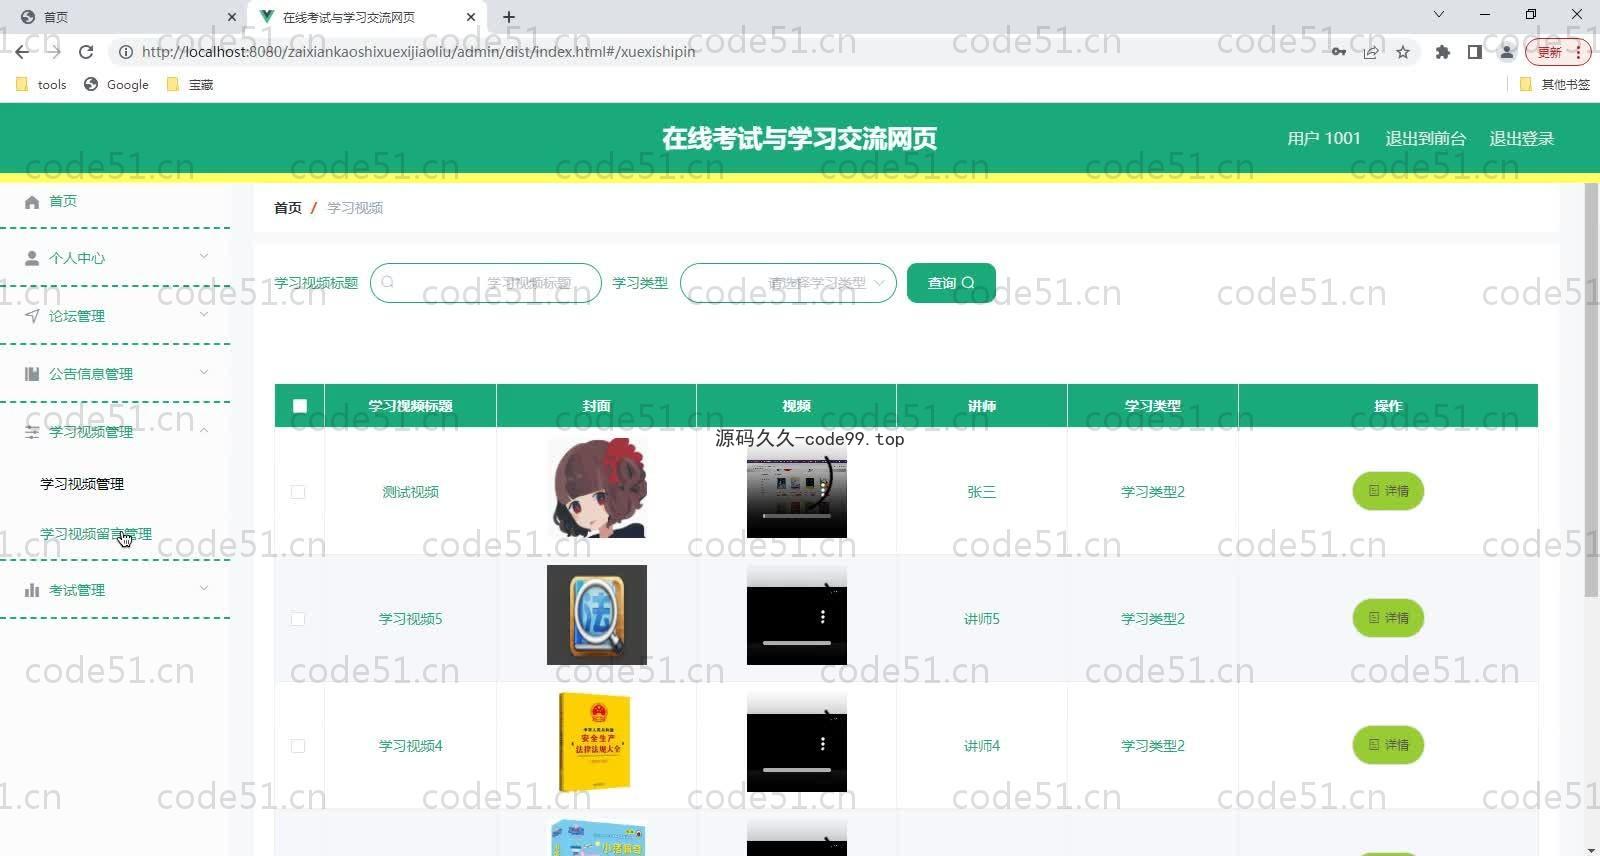
Task: Expand the 个人中心 menu chevron
Action: point(204,257)
